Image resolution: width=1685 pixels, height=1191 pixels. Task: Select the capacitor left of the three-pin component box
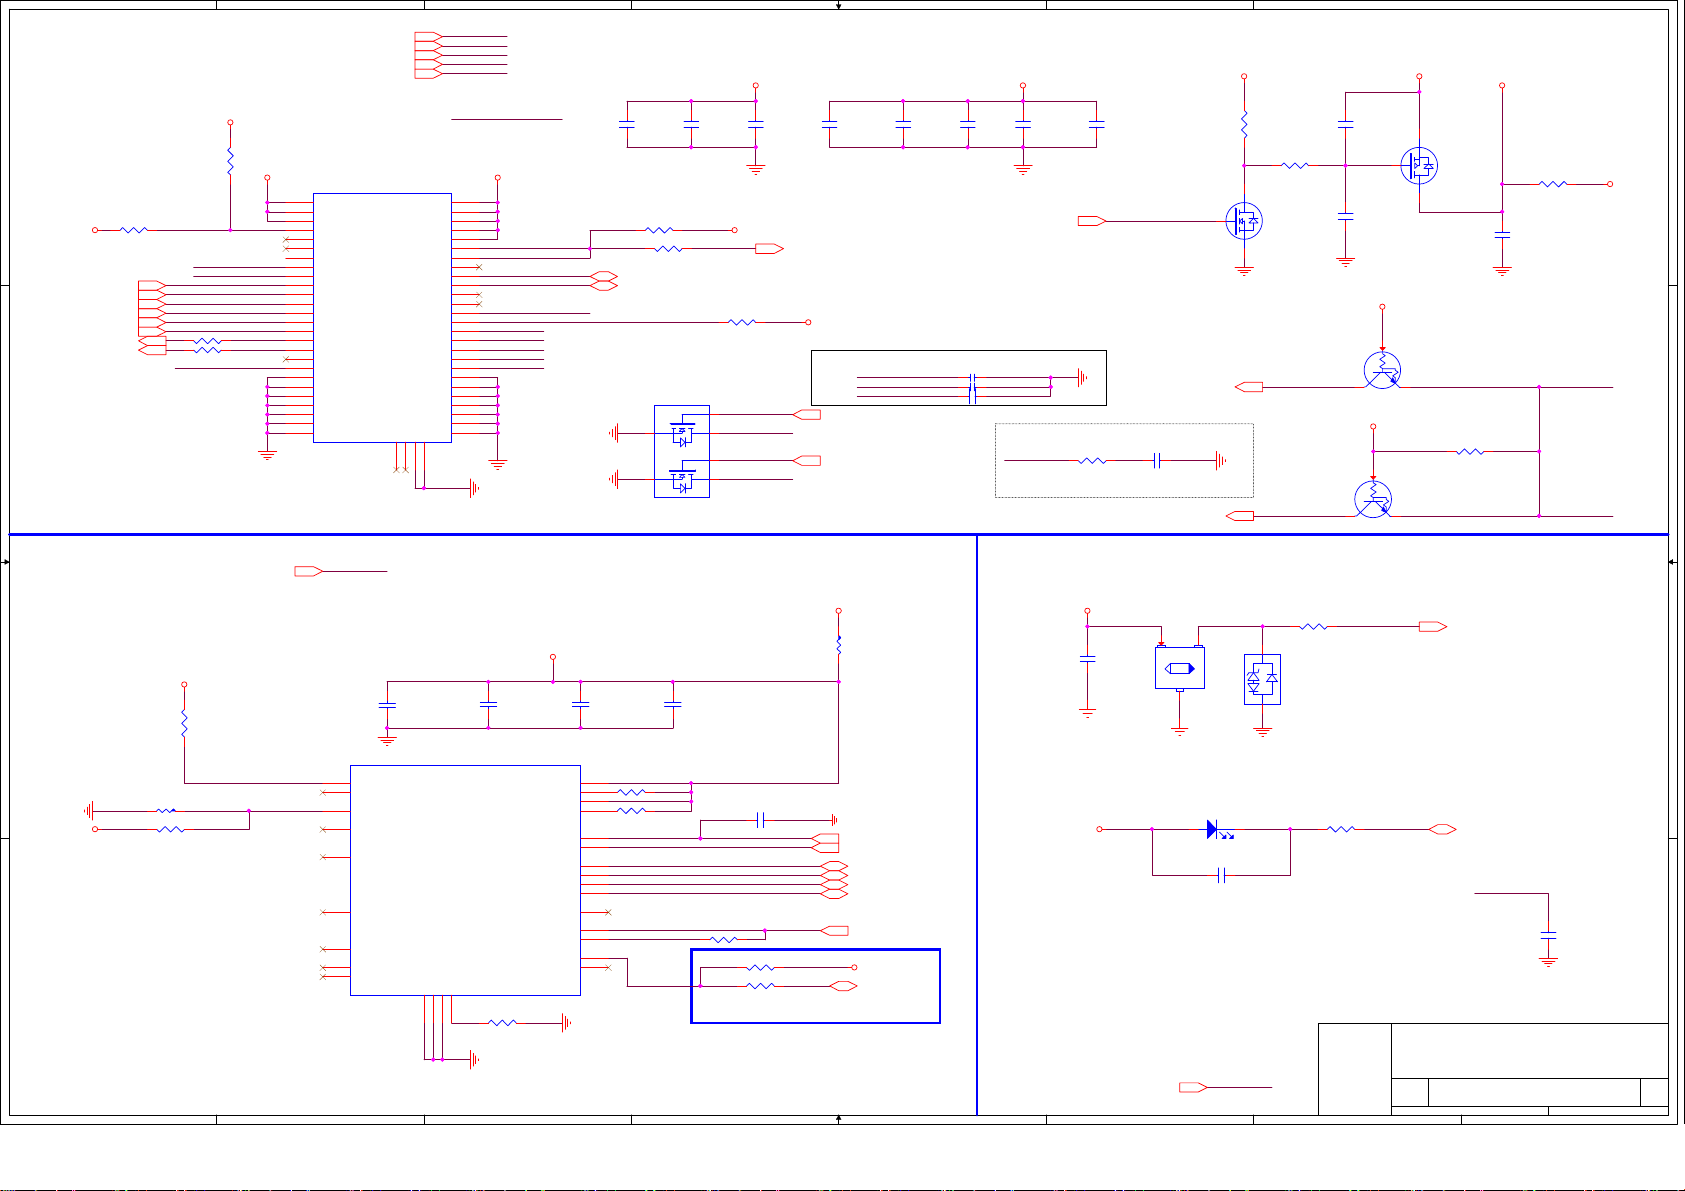click(x=1088, y=659)
